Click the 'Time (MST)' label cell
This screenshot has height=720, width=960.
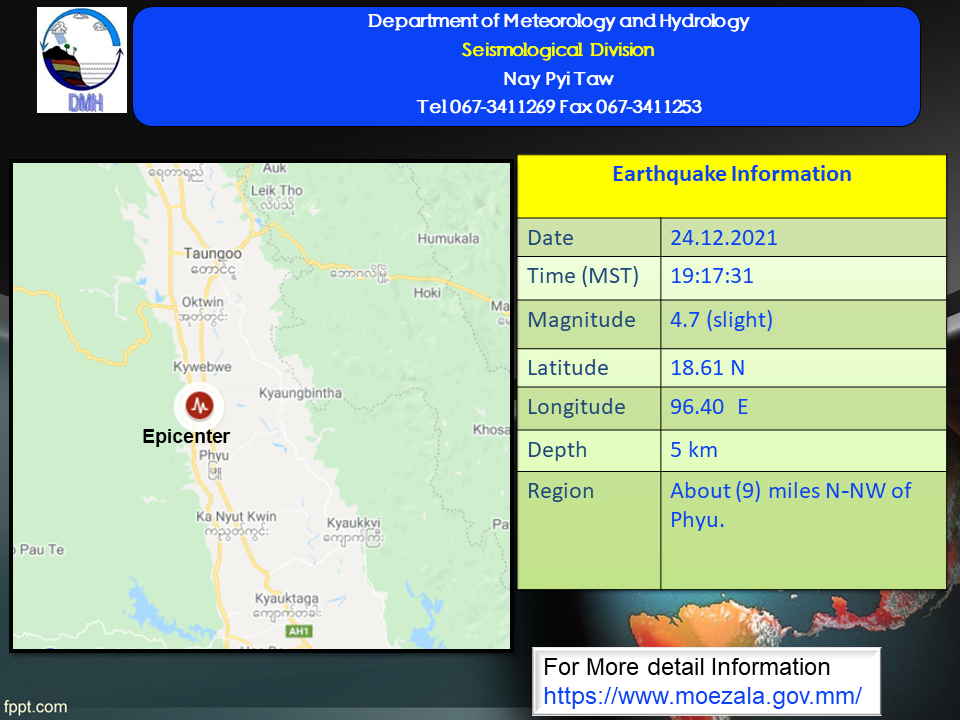(x=589, y=278)
